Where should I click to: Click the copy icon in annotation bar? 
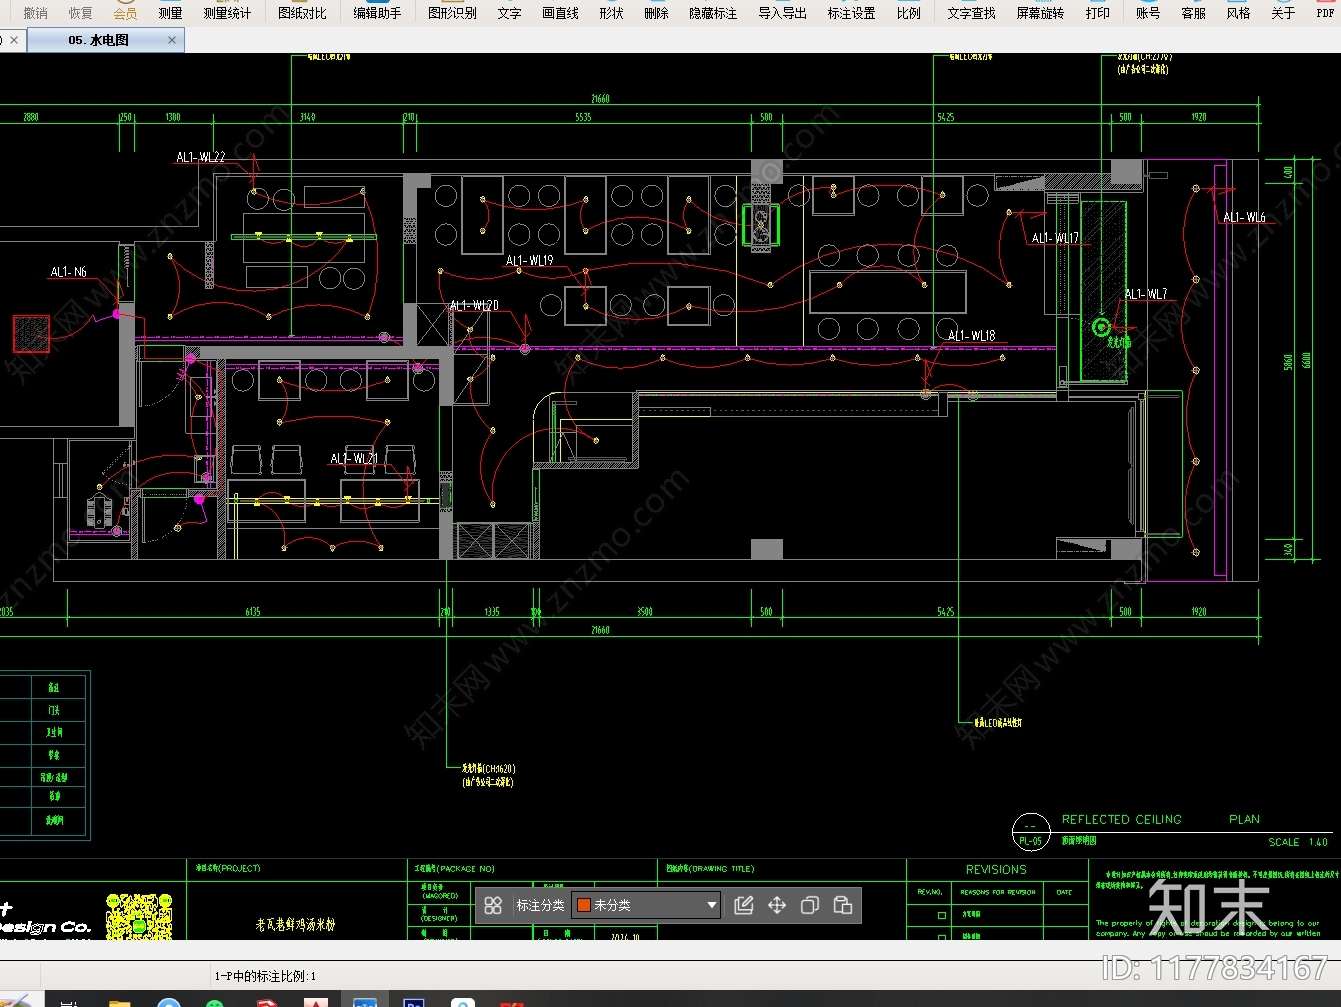[x=810, y=905]
